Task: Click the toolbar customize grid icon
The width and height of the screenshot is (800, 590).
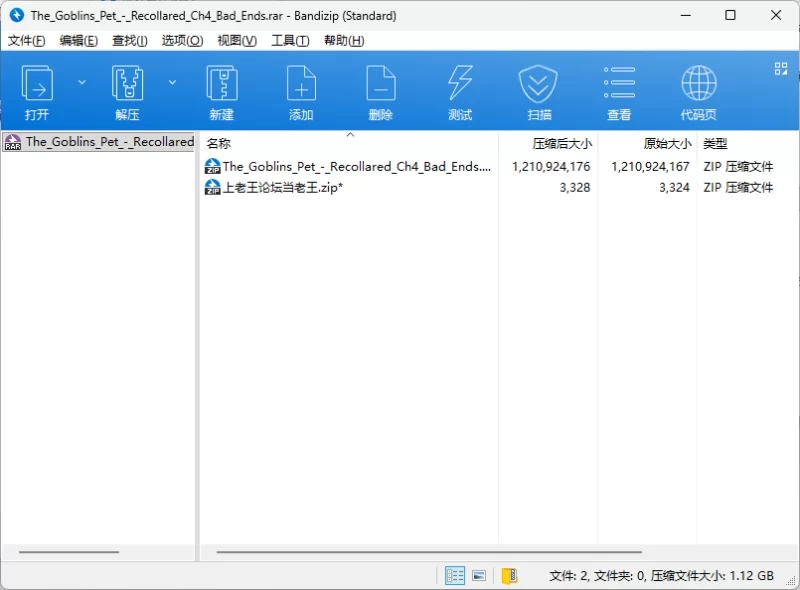Action: (x=781, y=68)
